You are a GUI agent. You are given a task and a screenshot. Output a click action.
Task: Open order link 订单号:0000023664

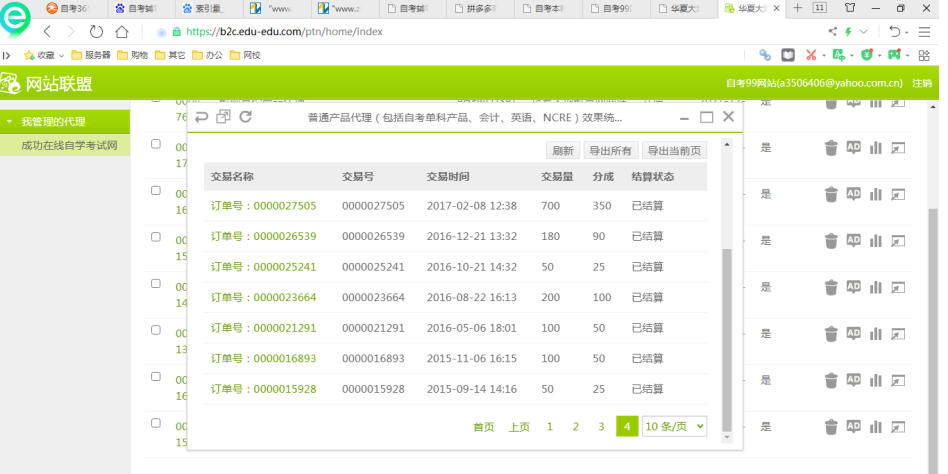264,297
